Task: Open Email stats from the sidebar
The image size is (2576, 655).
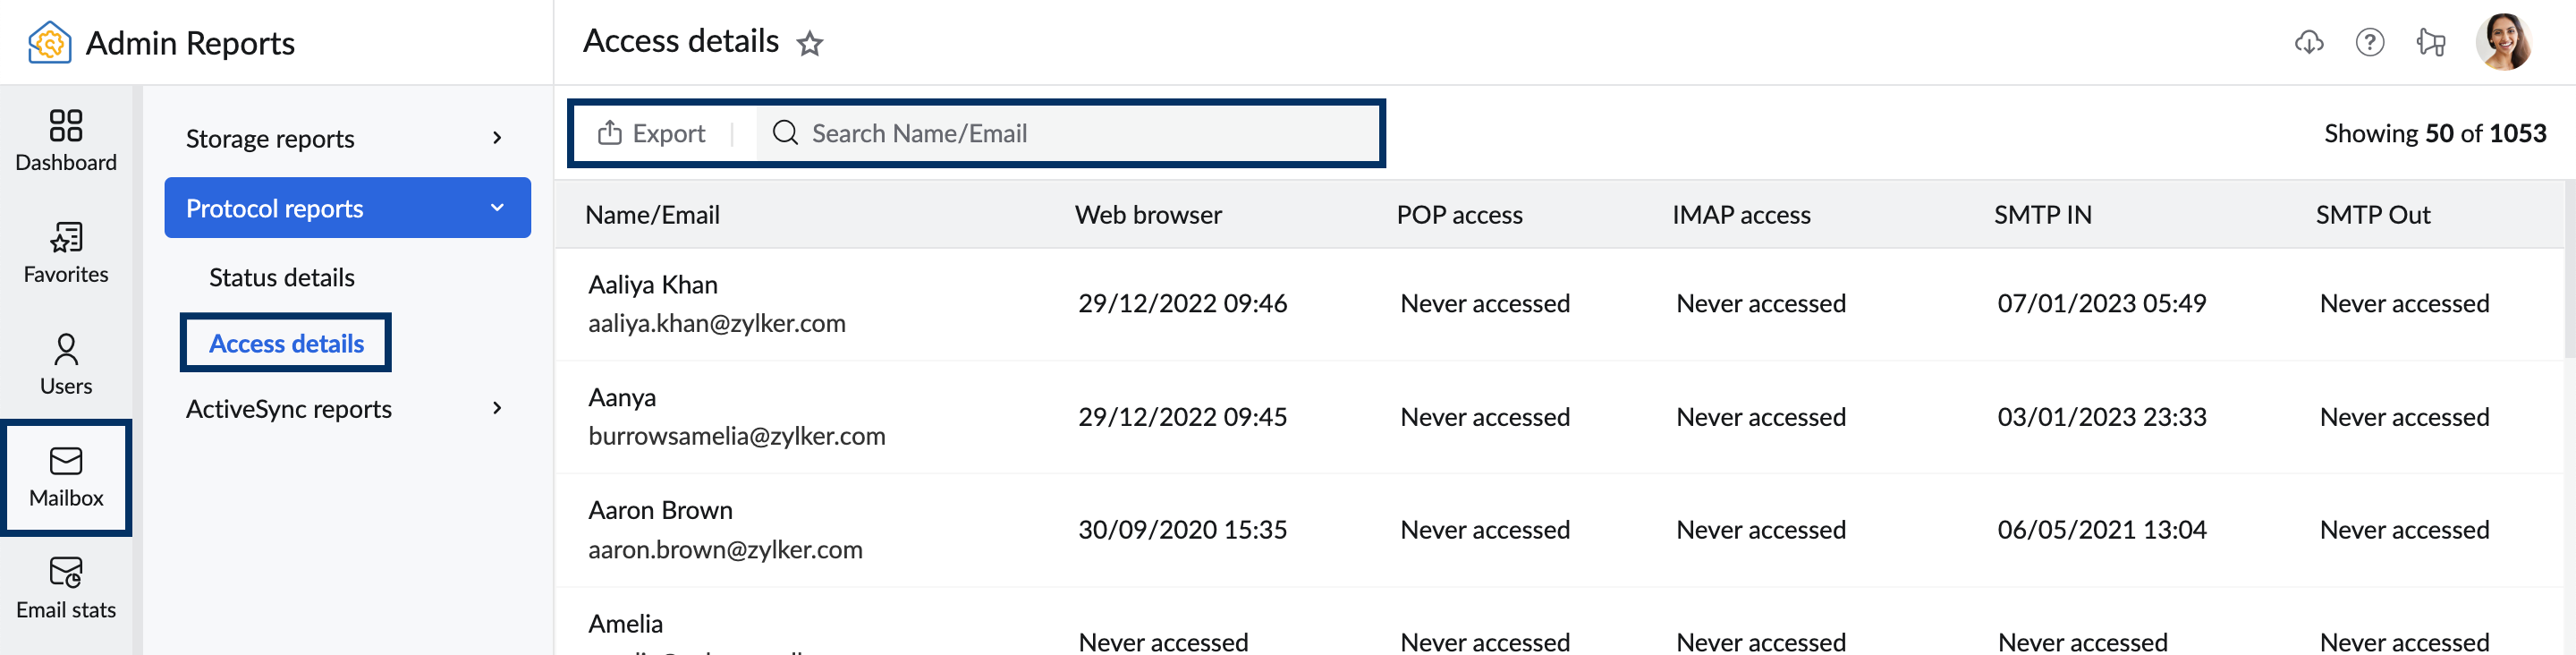Action: pos(65,585)
